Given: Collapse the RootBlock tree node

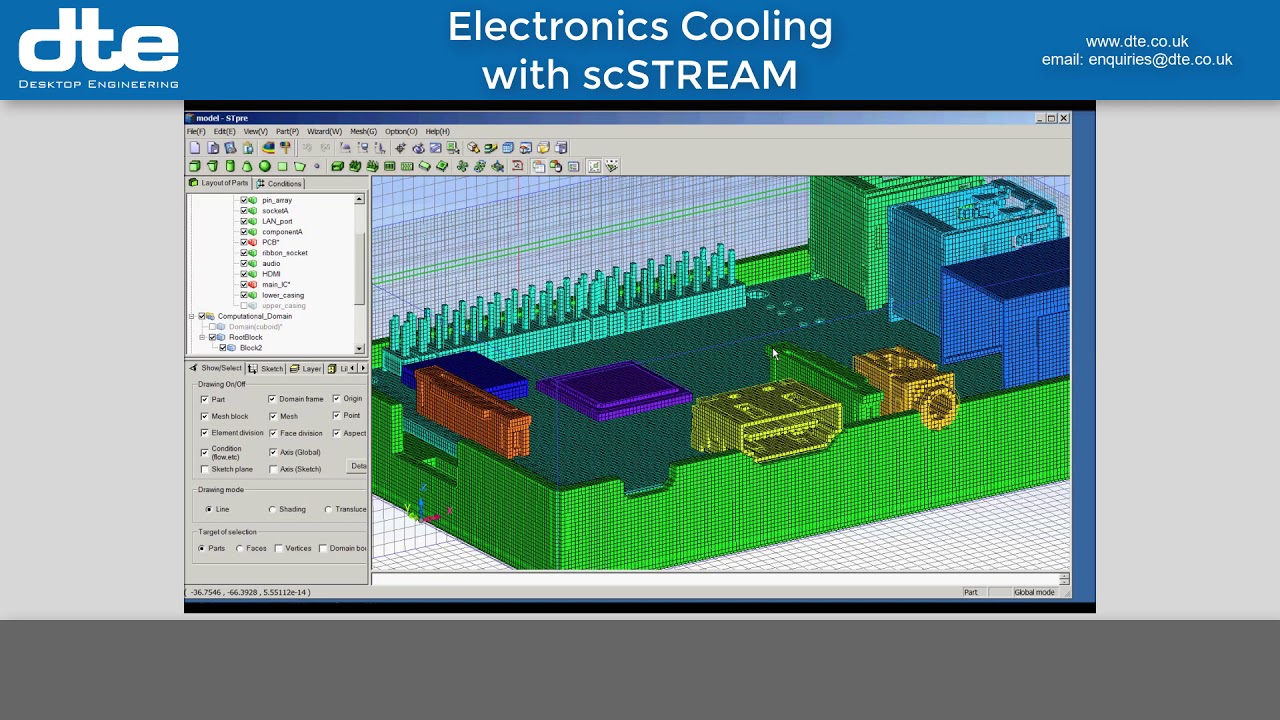Looking at the screenshot, I should pos(202,337).
